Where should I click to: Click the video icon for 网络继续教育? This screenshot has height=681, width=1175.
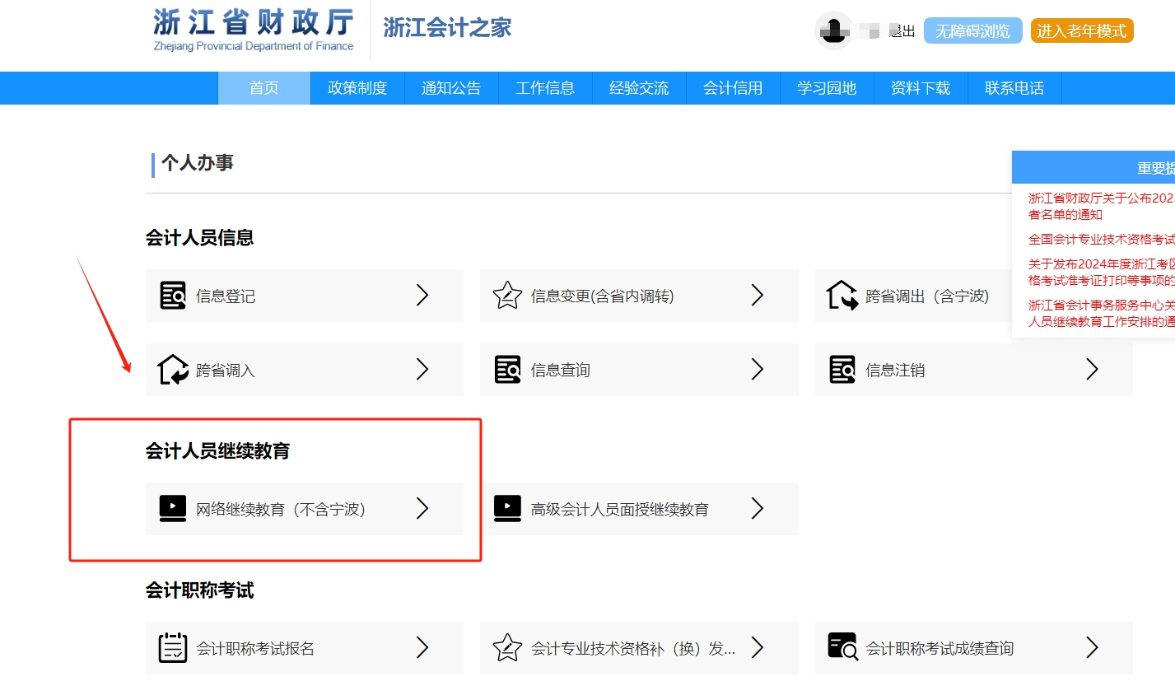173,509
